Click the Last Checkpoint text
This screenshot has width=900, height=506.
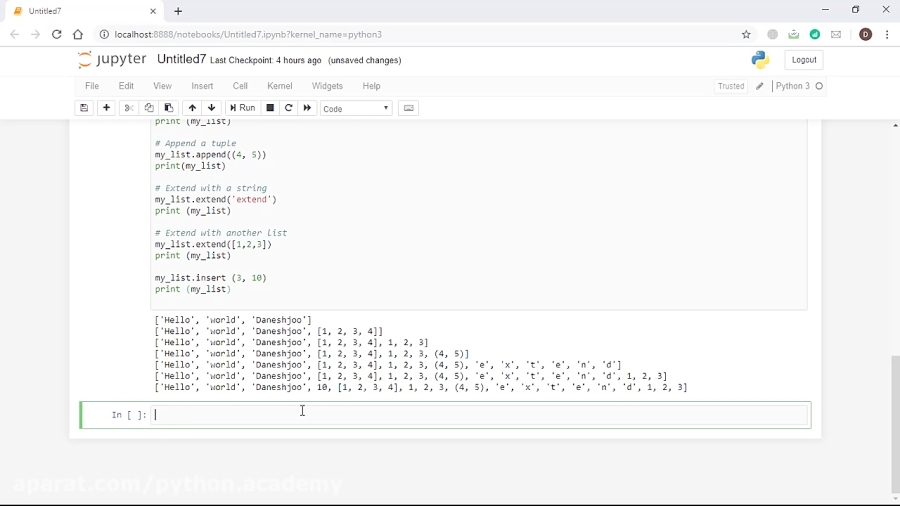click(x=266, y=60)
